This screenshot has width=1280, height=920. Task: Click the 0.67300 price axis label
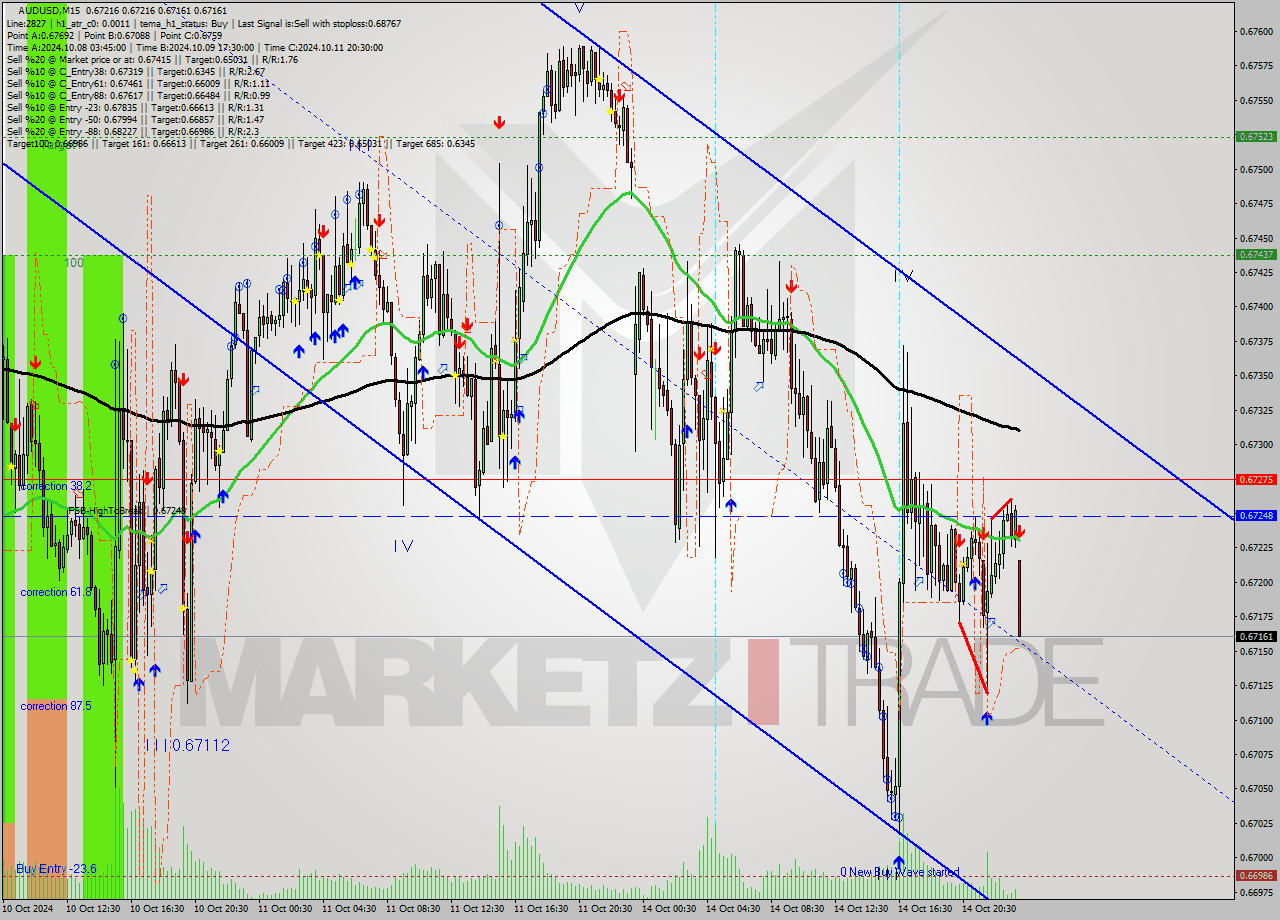tap(1255, 444)
